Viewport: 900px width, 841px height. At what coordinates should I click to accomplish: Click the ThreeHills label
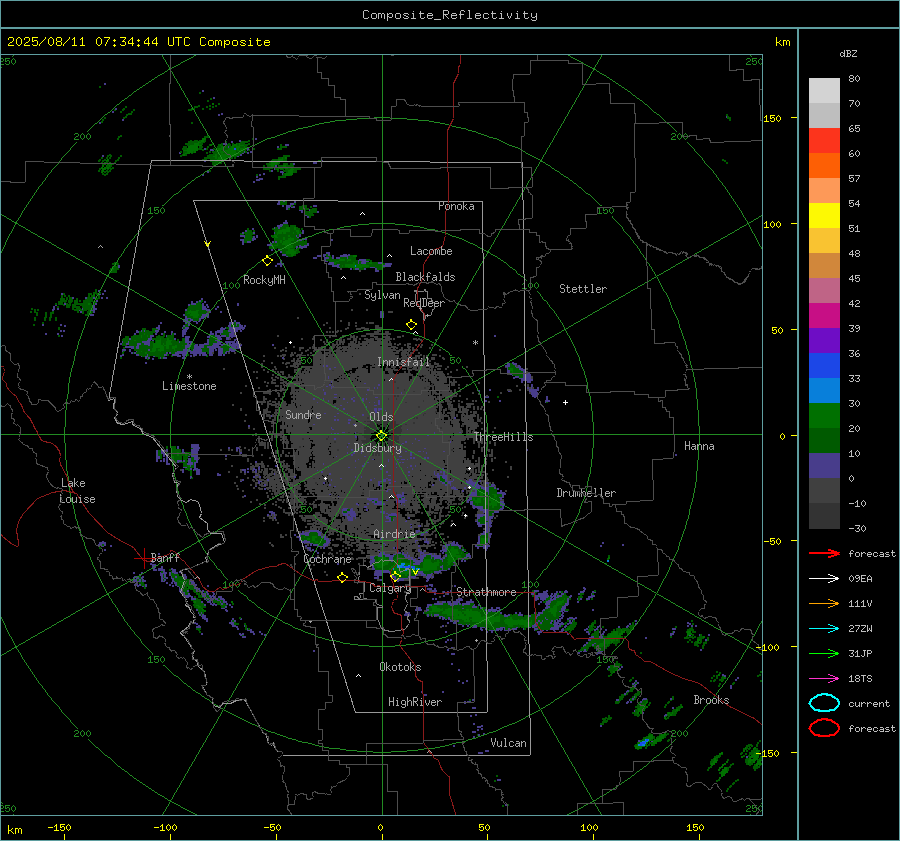click(503, 437)
